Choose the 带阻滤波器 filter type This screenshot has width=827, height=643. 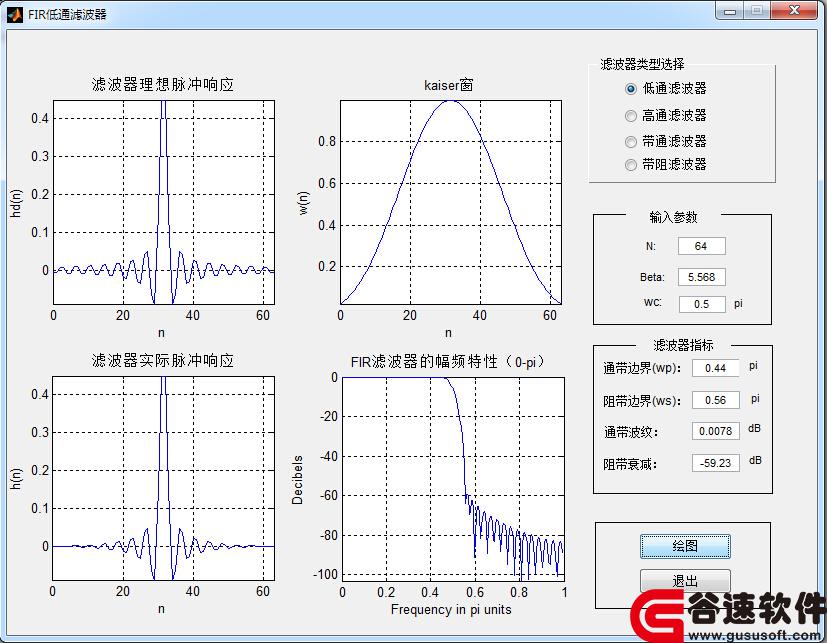point(666,165)
